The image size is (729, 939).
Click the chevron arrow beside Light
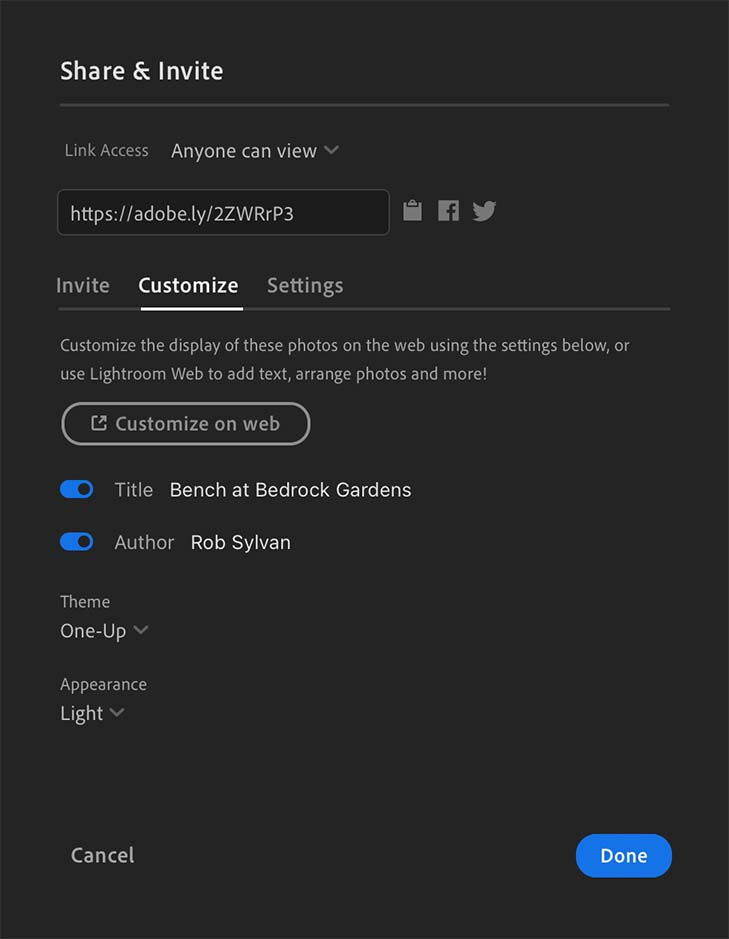(117, 713)
